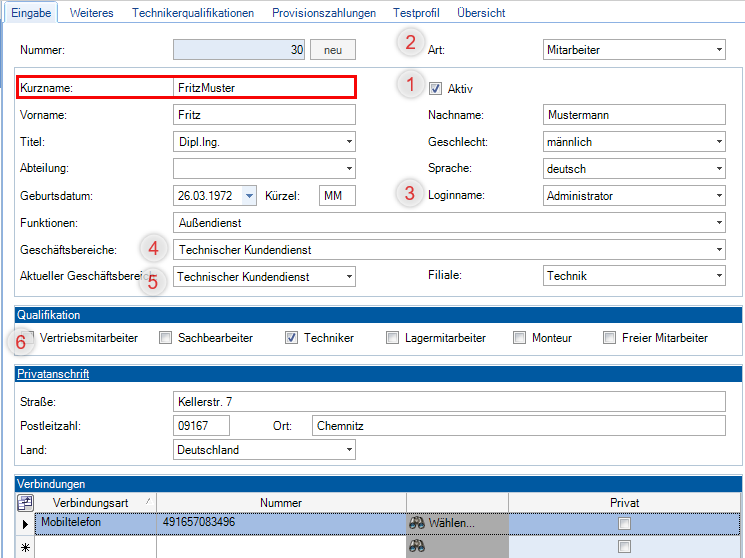Open the Art dropdown showing Mitarbeiter
The height and width of the screenshot is (558, 745).
pos(719,50)
